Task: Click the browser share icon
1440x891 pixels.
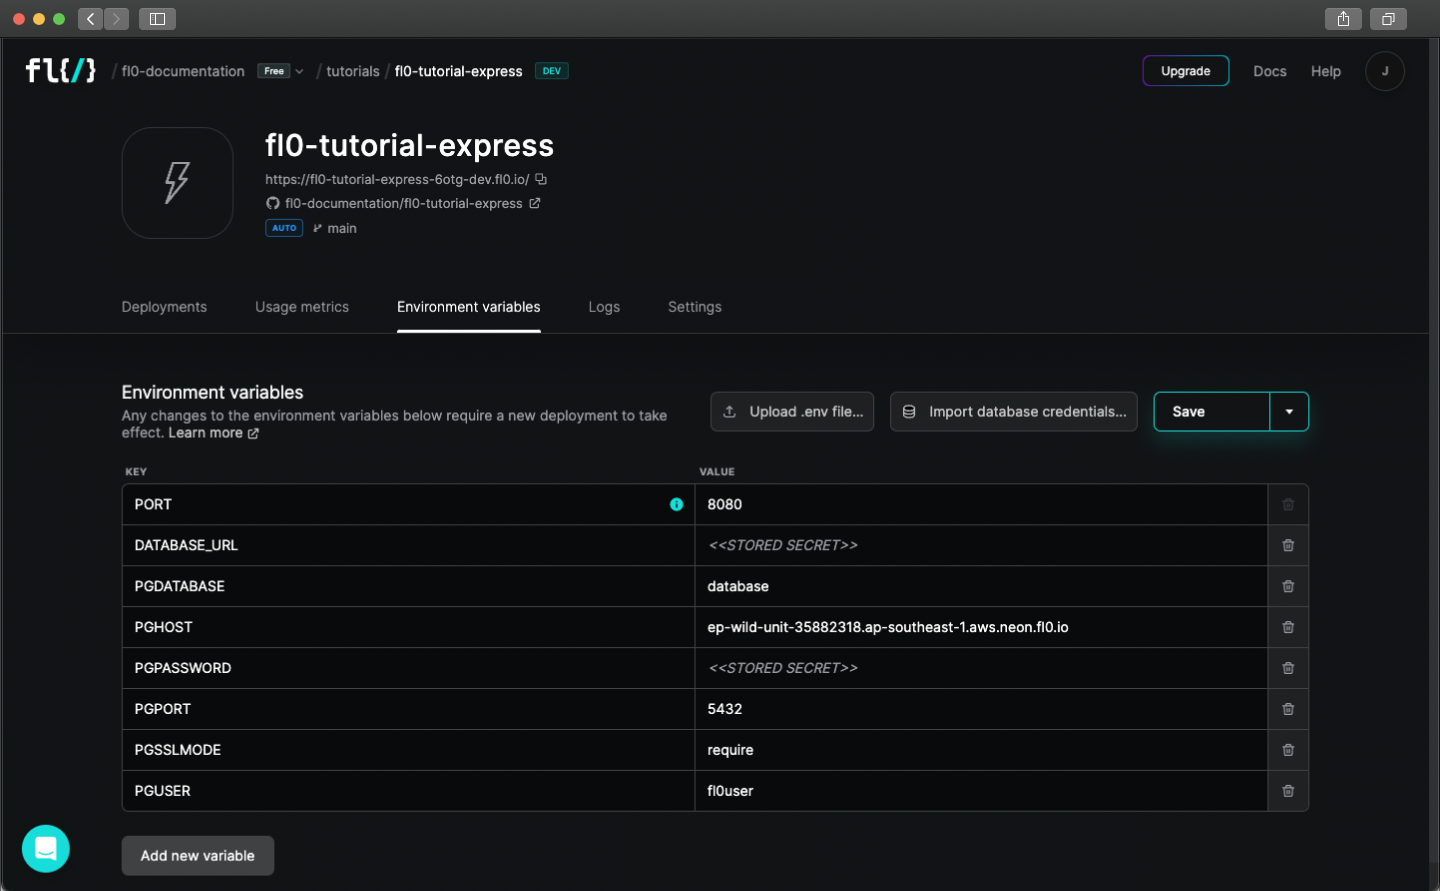Action: (1343, 19)
